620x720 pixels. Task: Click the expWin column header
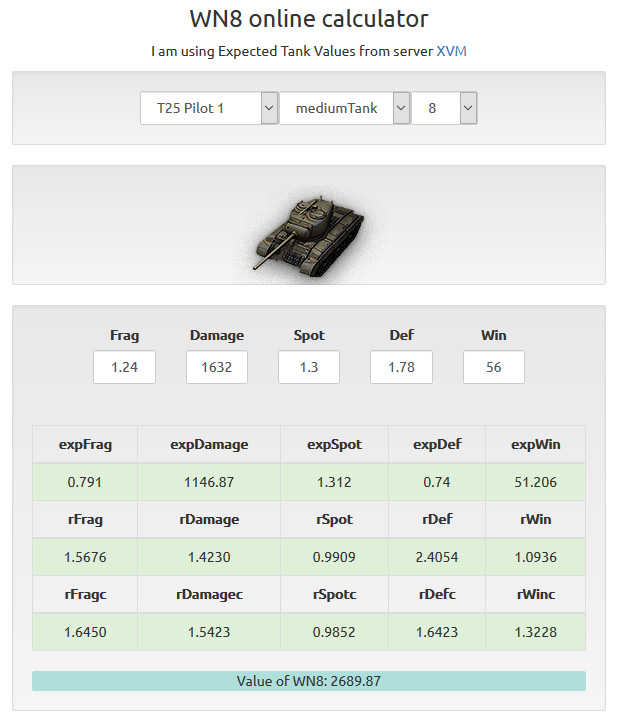coord(535,444)
